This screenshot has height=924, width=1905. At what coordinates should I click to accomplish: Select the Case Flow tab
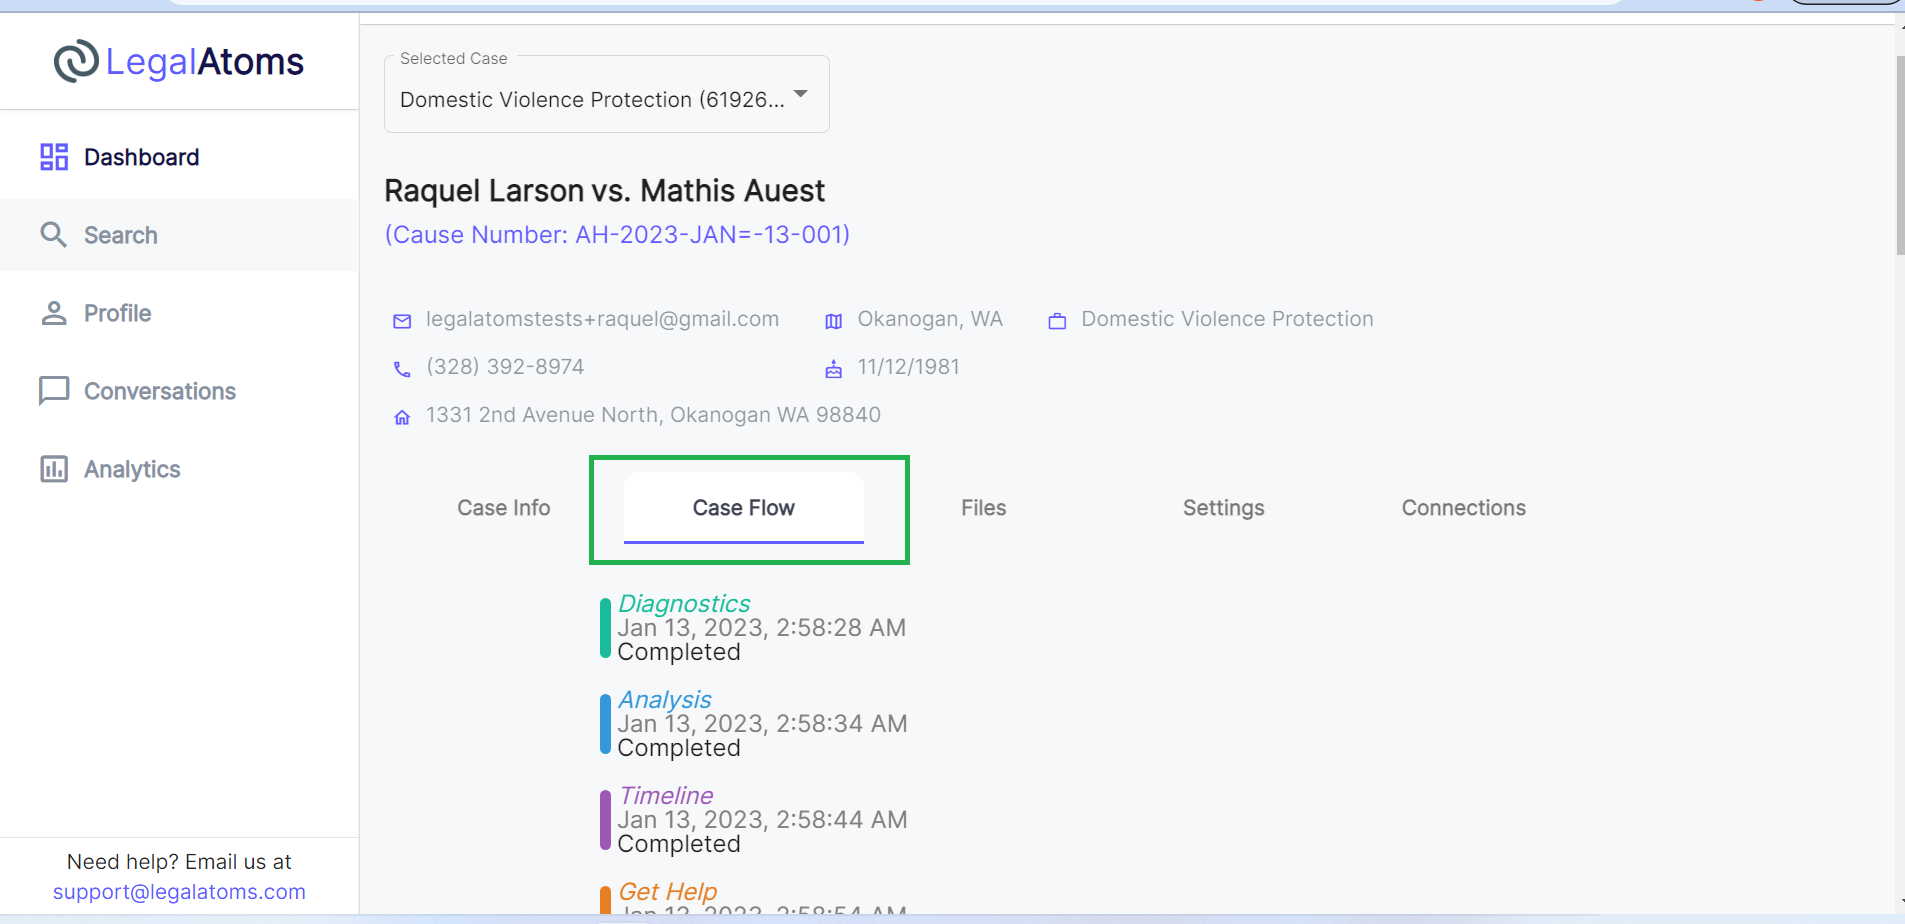click(744, 508)
